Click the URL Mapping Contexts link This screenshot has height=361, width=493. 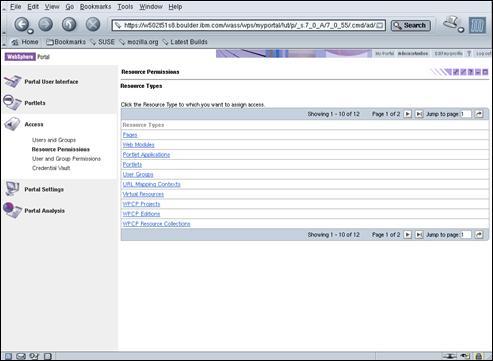coord(151,184)
